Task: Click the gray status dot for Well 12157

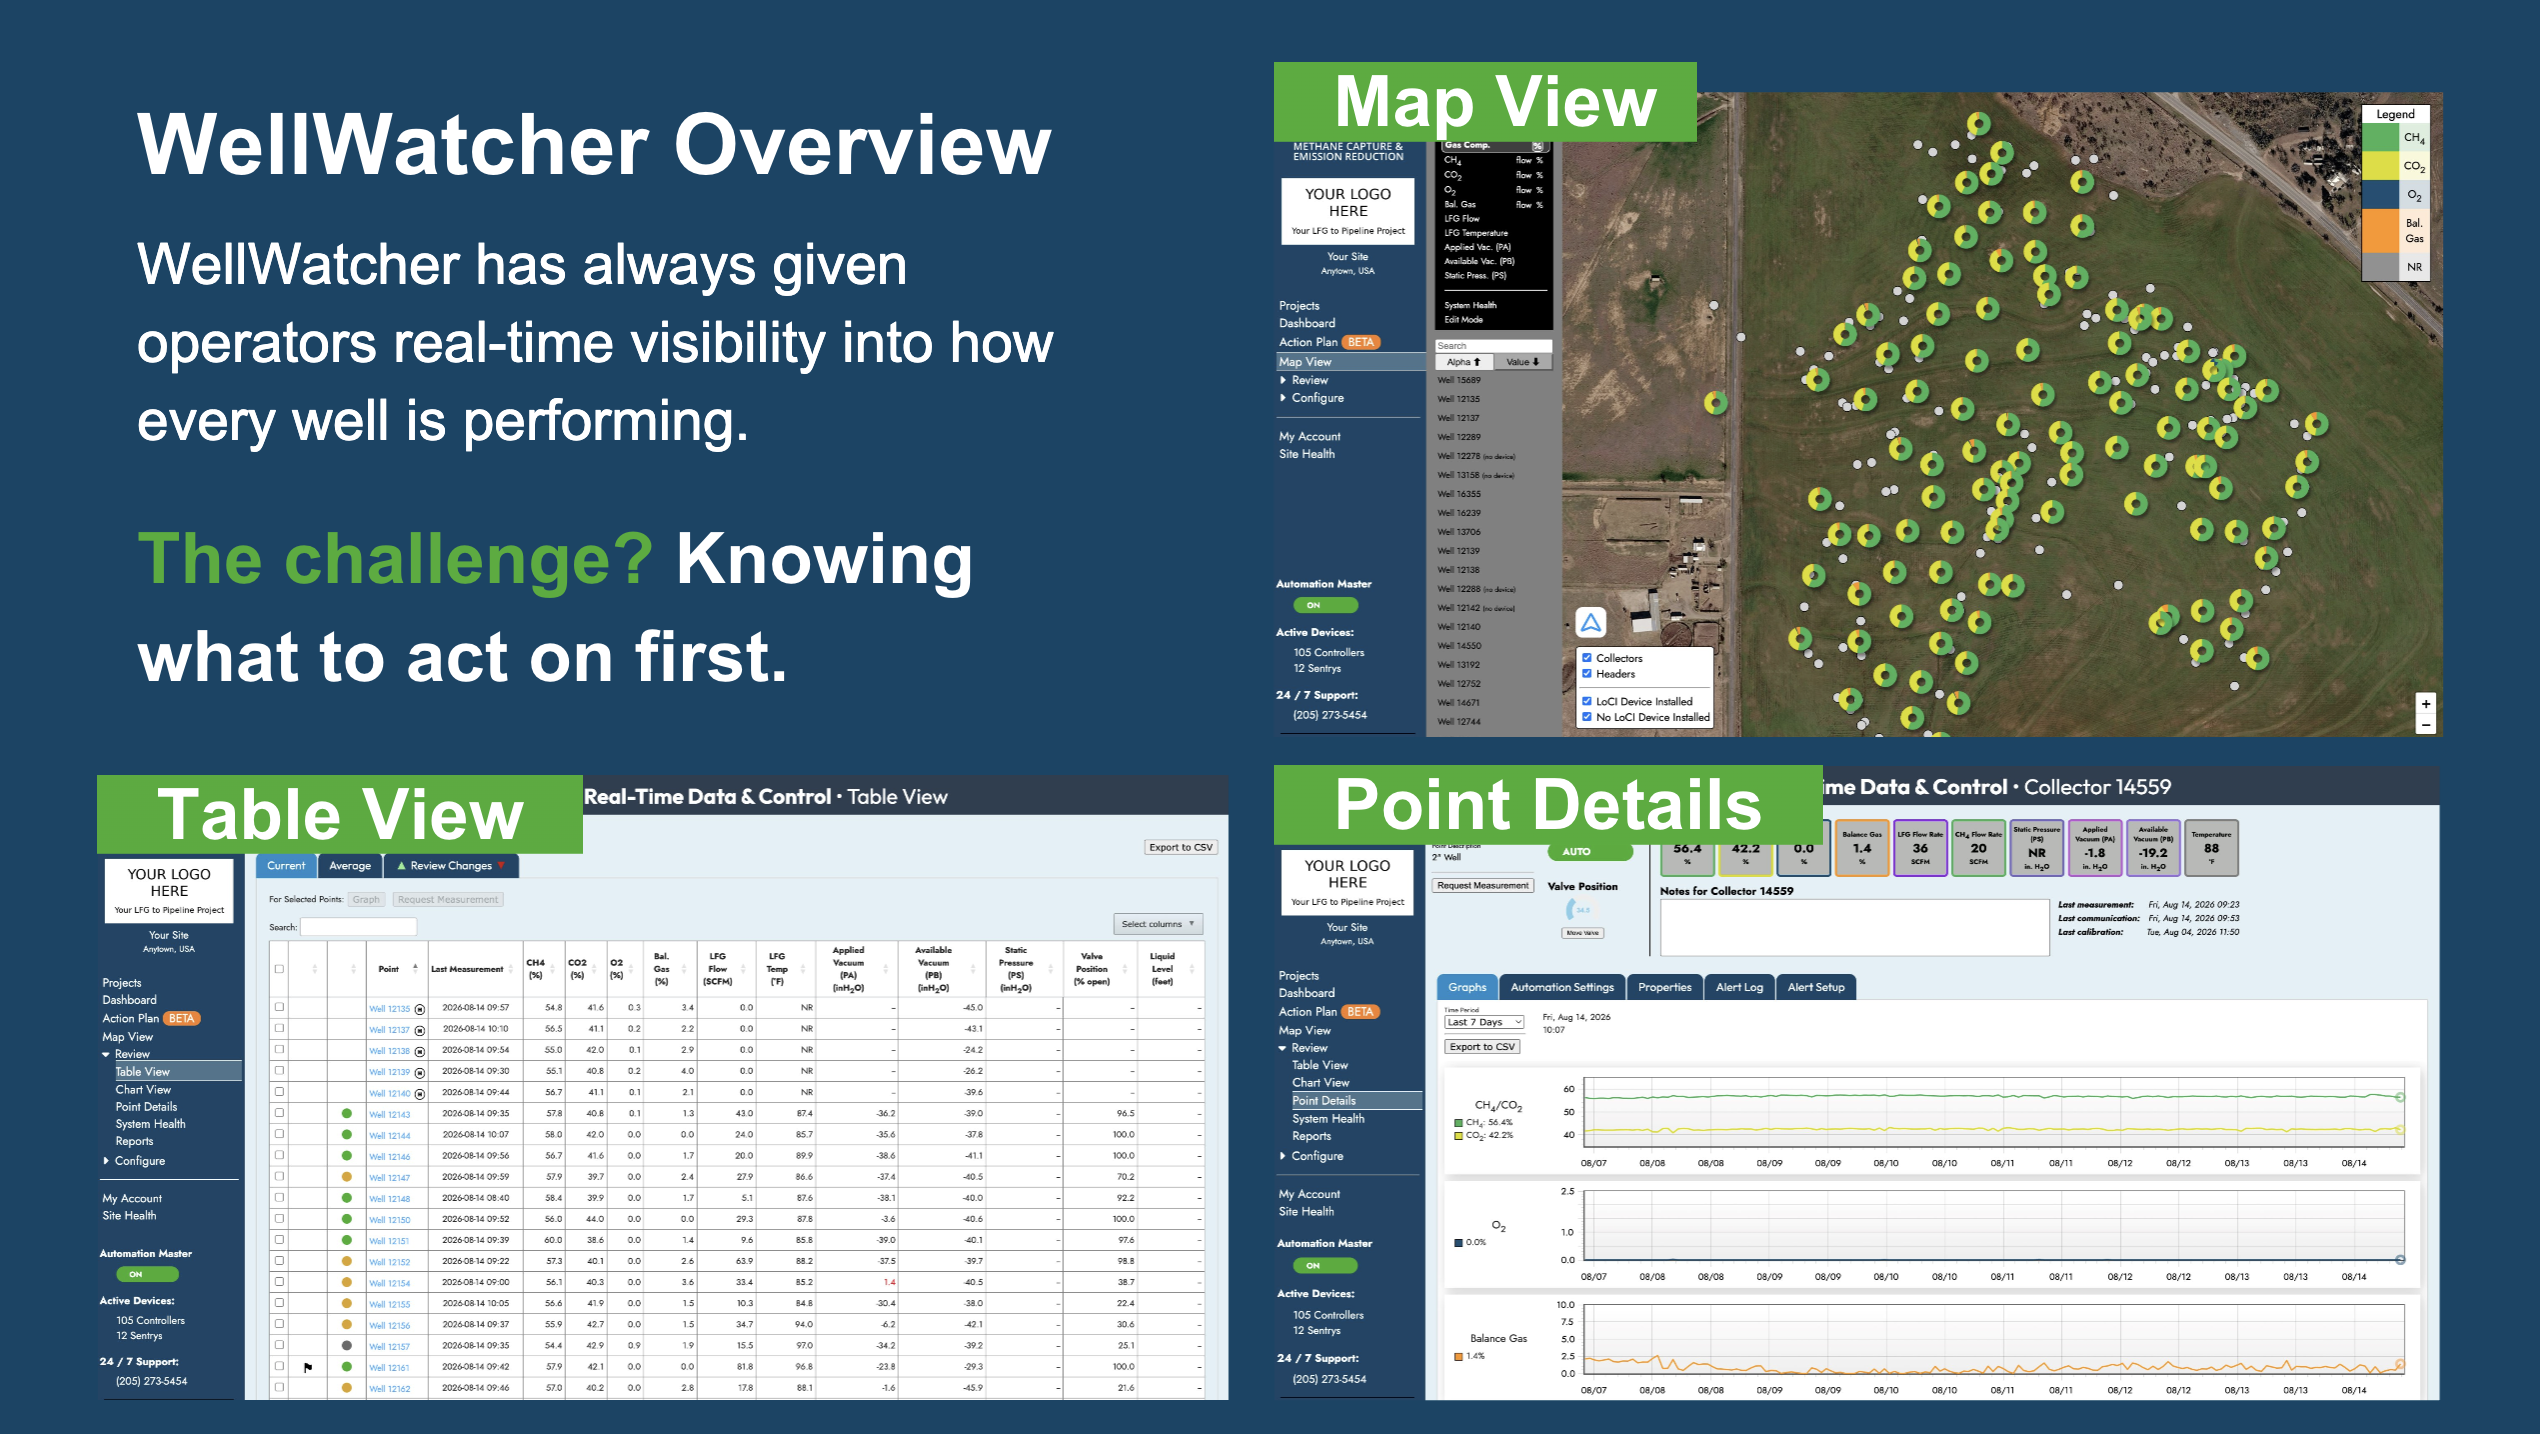Action: click(346, 1345)
